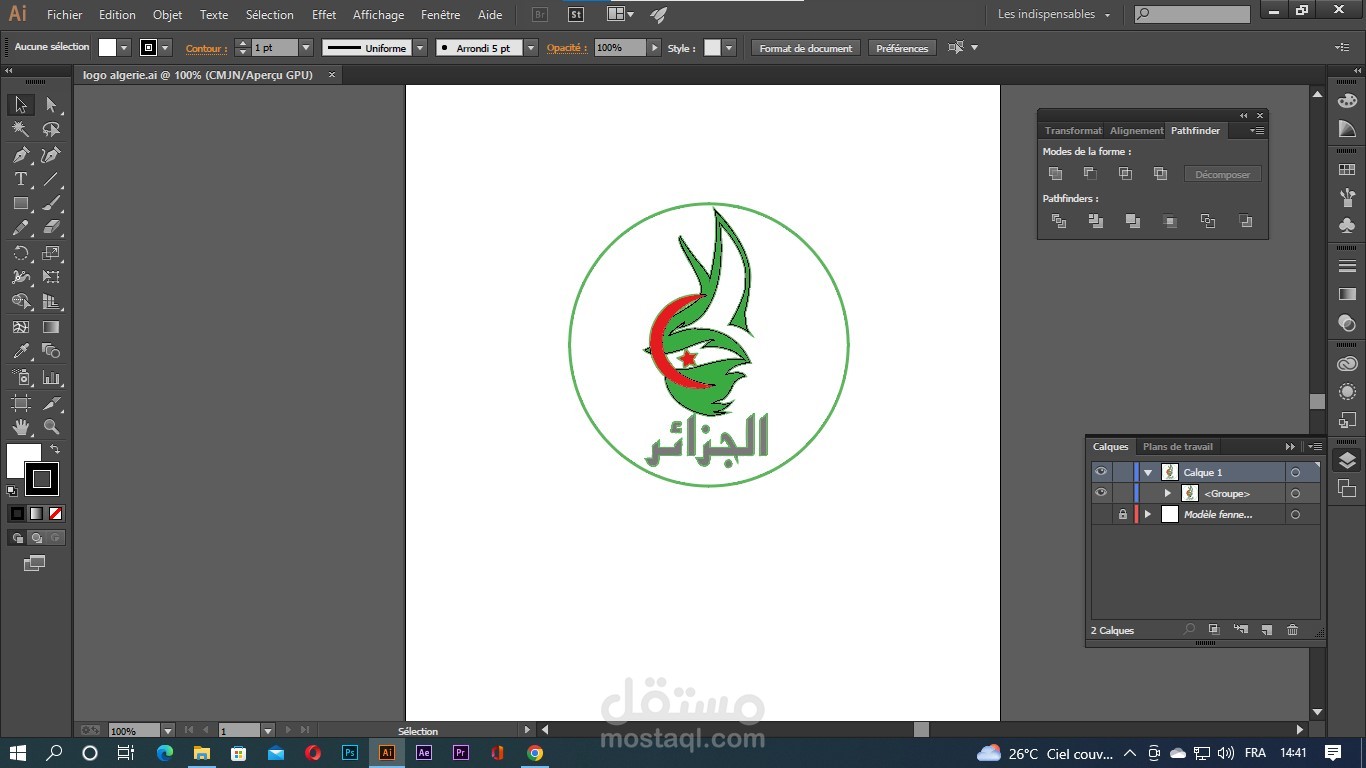1366x768 pixels.
Task: Set paint mode to None
Action: point(56,513)
